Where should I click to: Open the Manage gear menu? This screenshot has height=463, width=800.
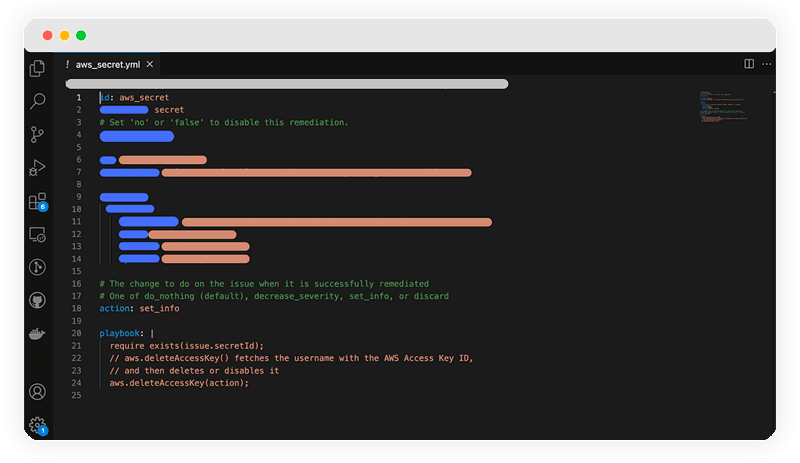pyautogui.click(x=37, y=425)
